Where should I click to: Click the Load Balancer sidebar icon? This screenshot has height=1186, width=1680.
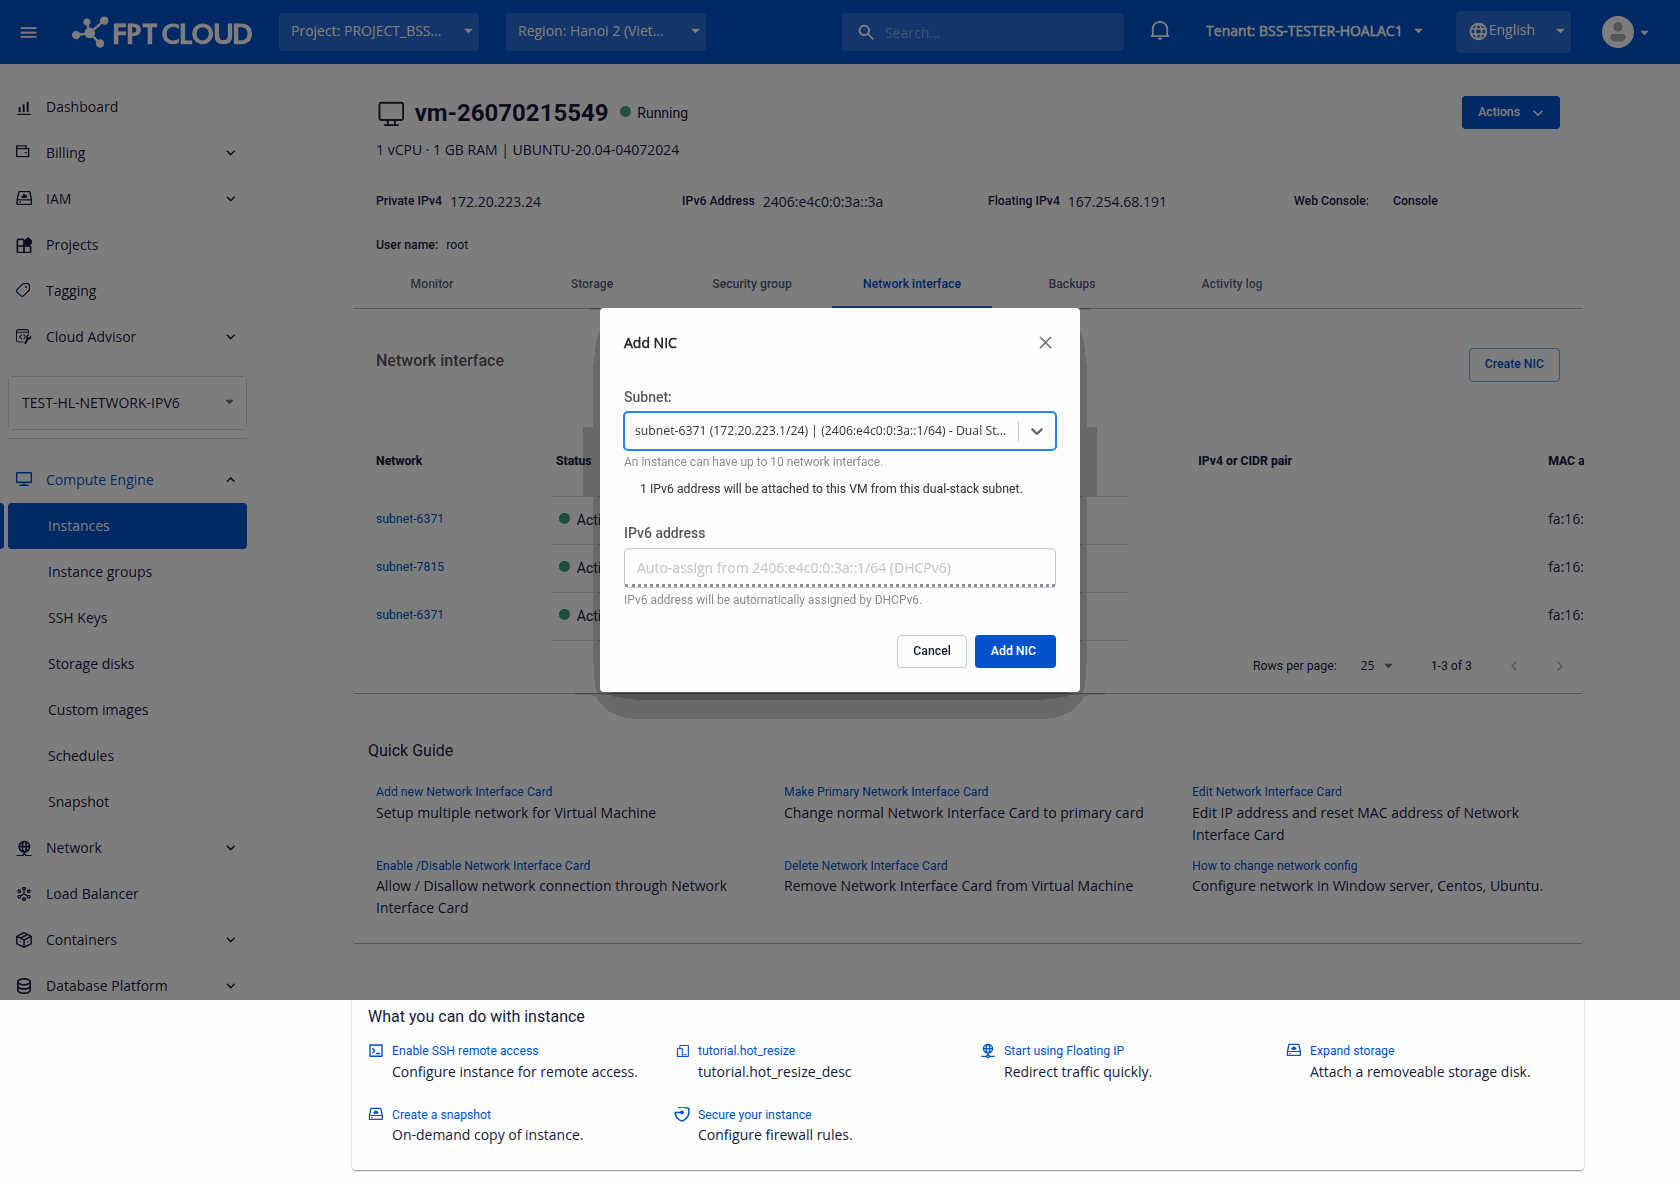click(24, 894)
